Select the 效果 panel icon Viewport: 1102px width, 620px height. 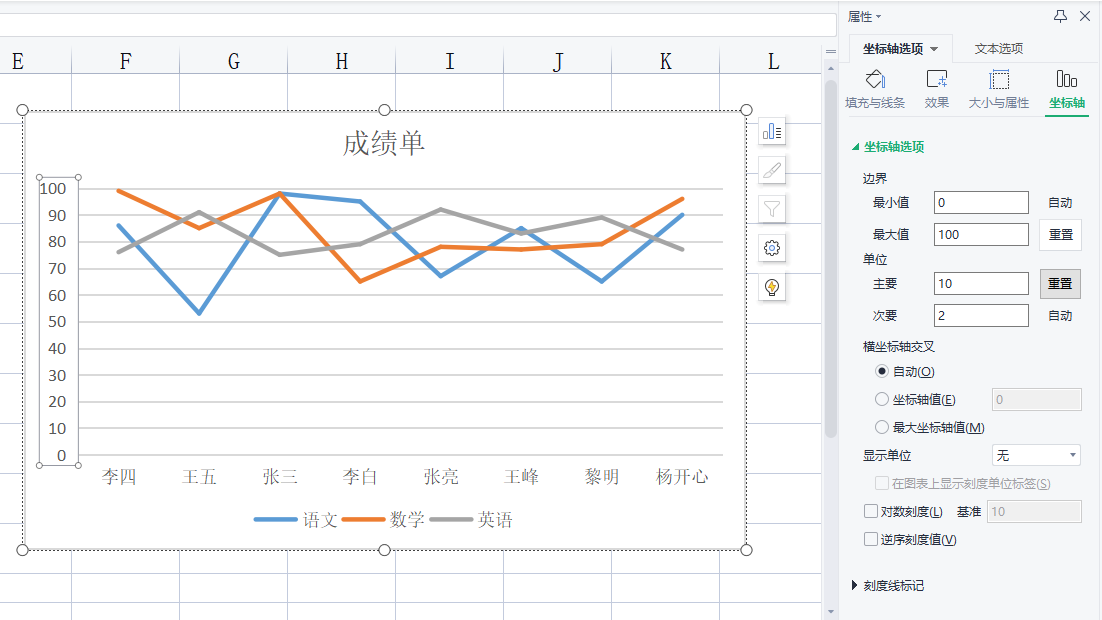click(937, 88)
